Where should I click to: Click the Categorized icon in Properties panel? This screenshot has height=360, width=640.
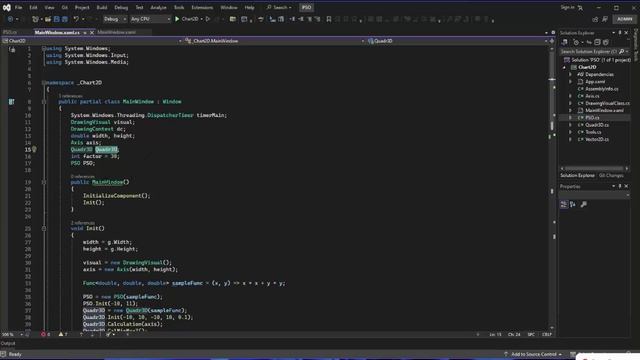tap(564, 204)
